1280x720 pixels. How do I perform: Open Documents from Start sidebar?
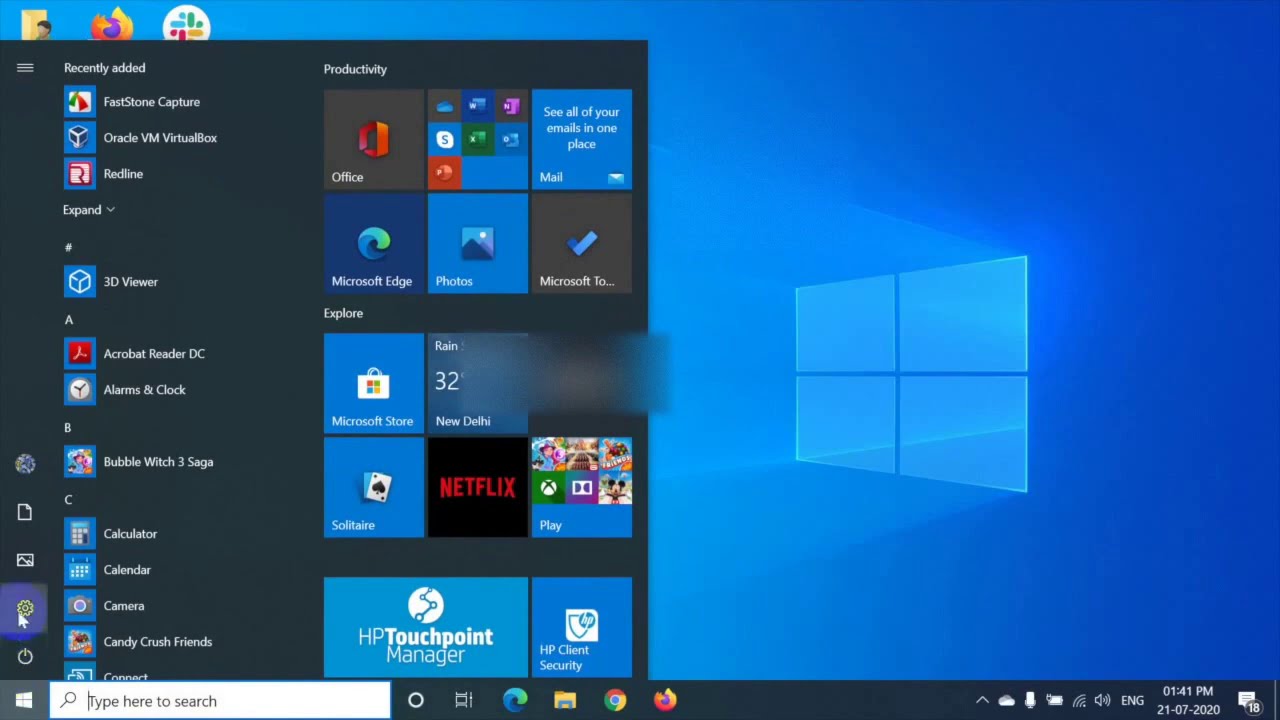[25, 512]
